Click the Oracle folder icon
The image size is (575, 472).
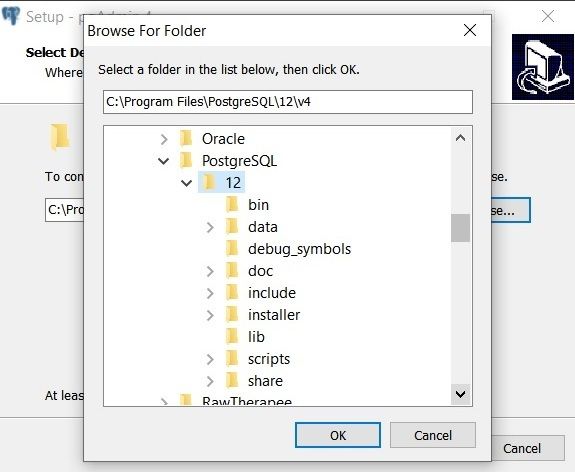tap(186, 139)
